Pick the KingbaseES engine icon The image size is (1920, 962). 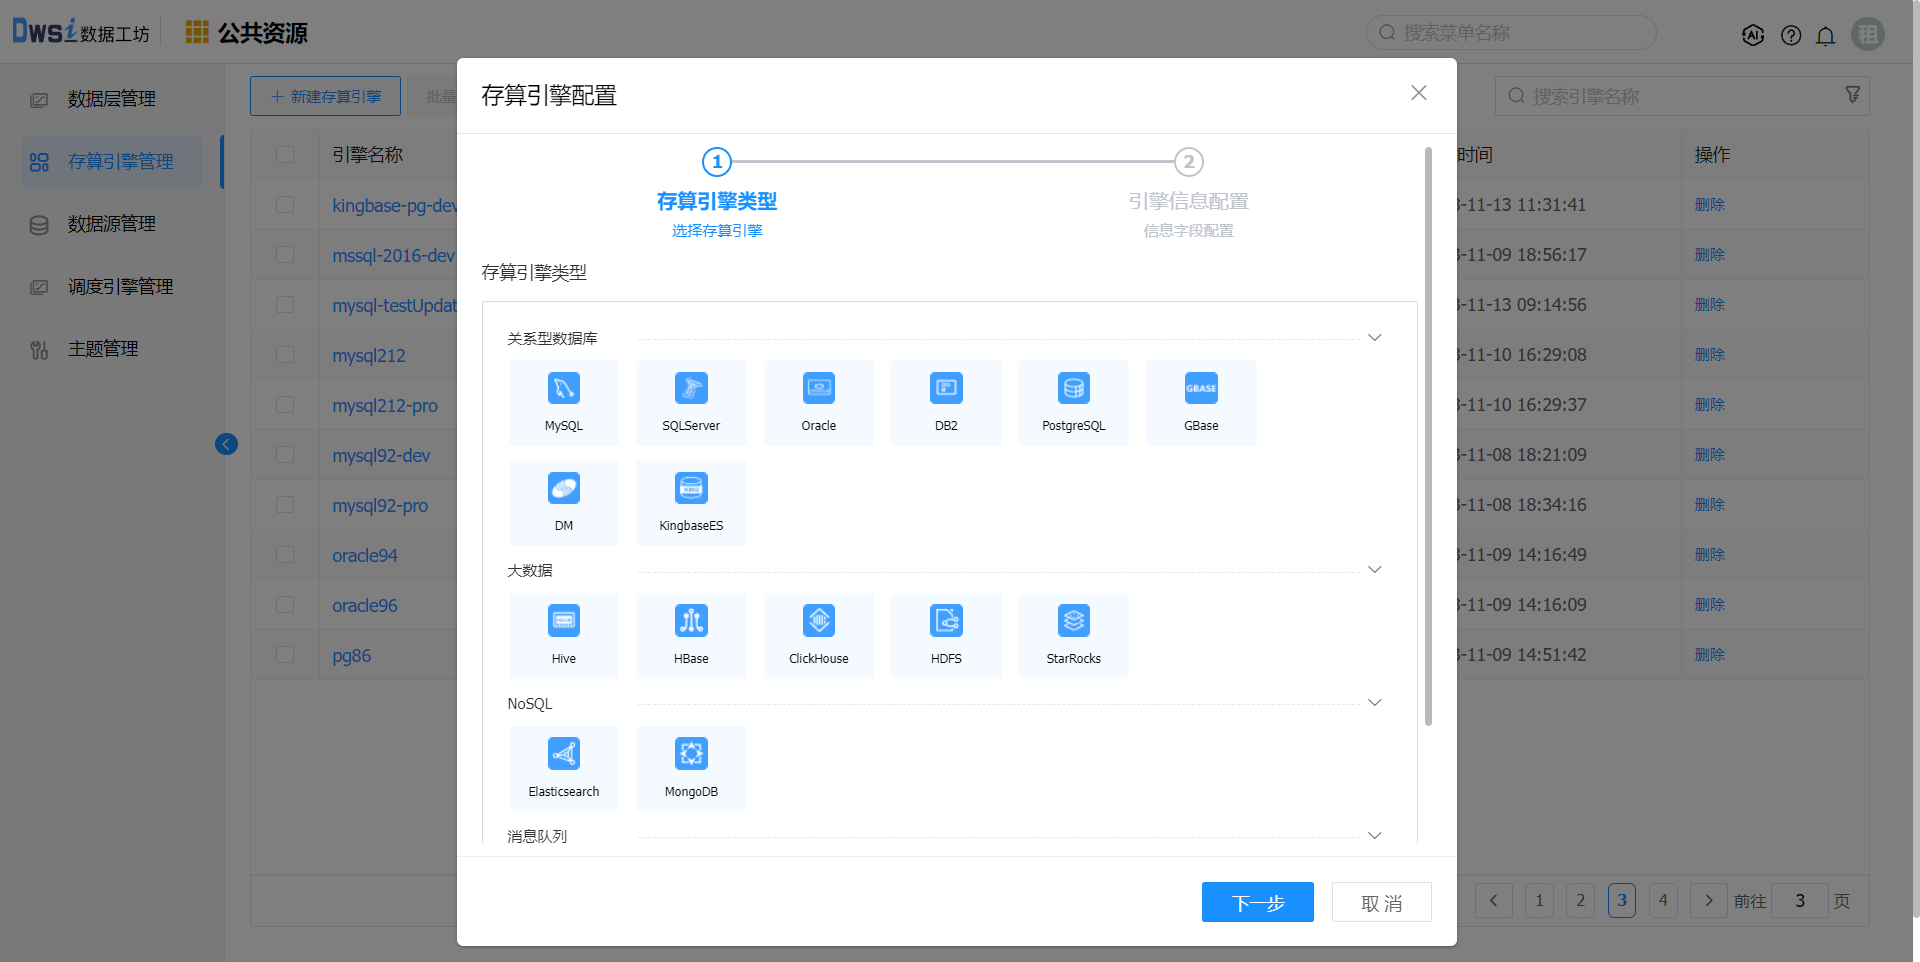click(691, 489)
